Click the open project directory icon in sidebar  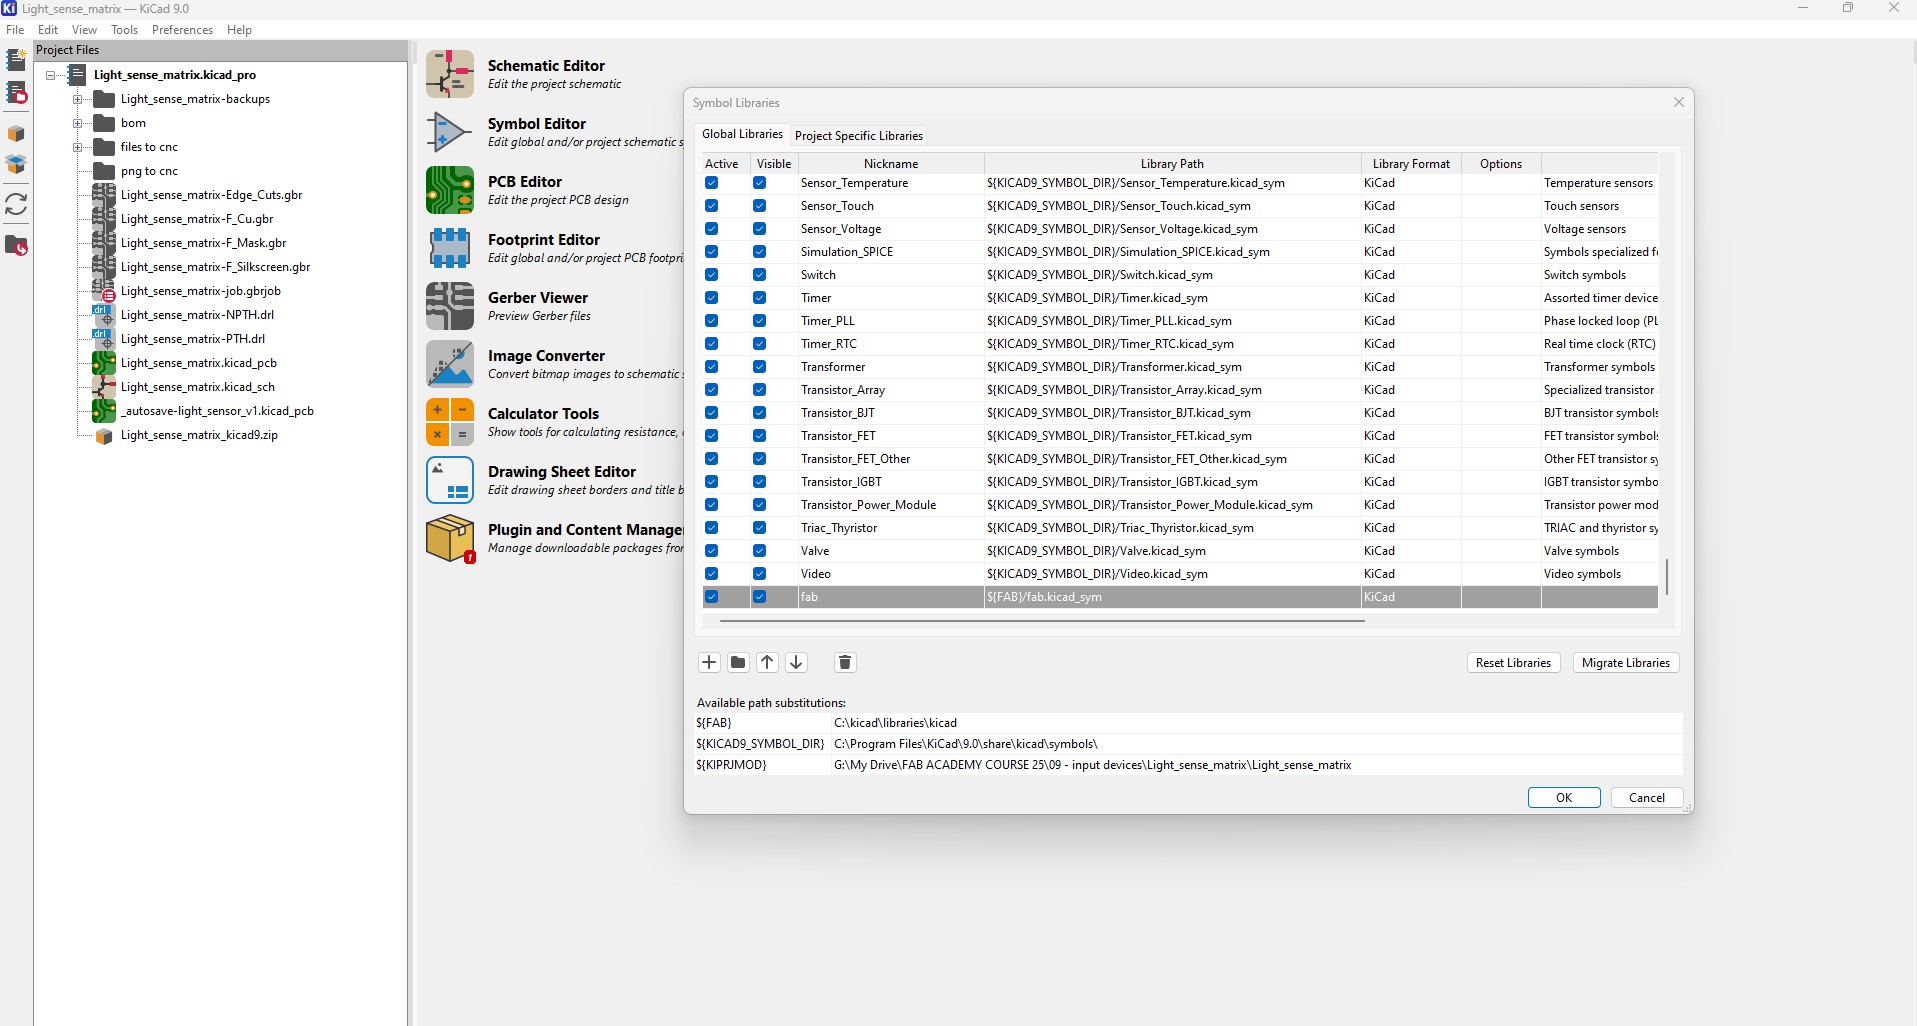pos(16,245)
